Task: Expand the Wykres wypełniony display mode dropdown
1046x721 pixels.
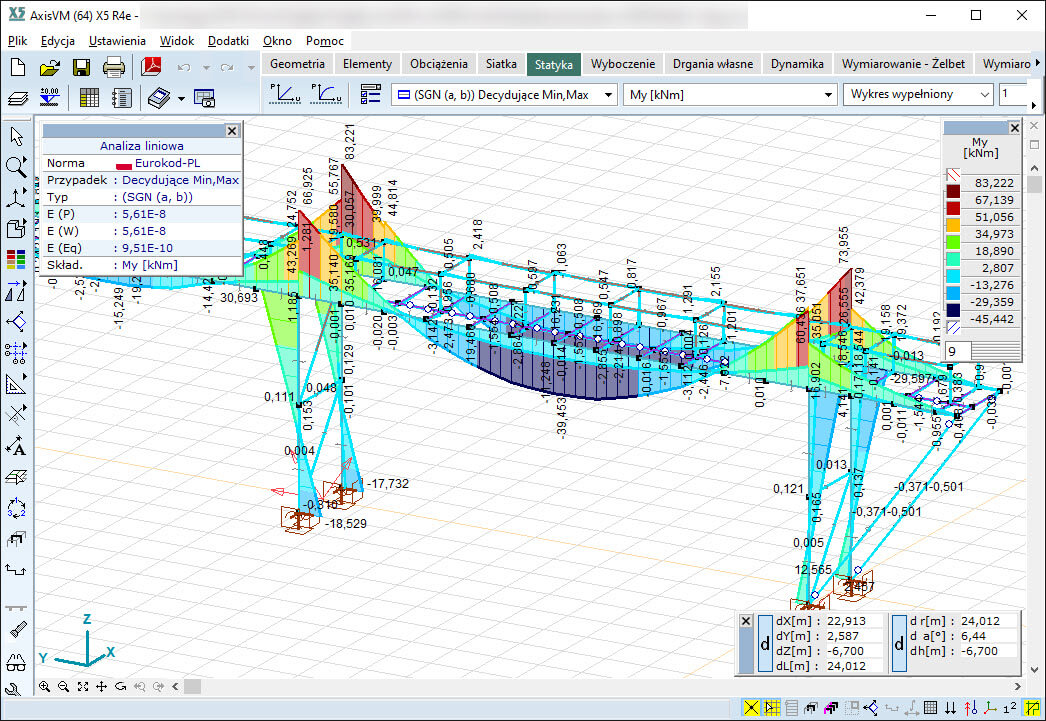Action: [x=985, y=94]
